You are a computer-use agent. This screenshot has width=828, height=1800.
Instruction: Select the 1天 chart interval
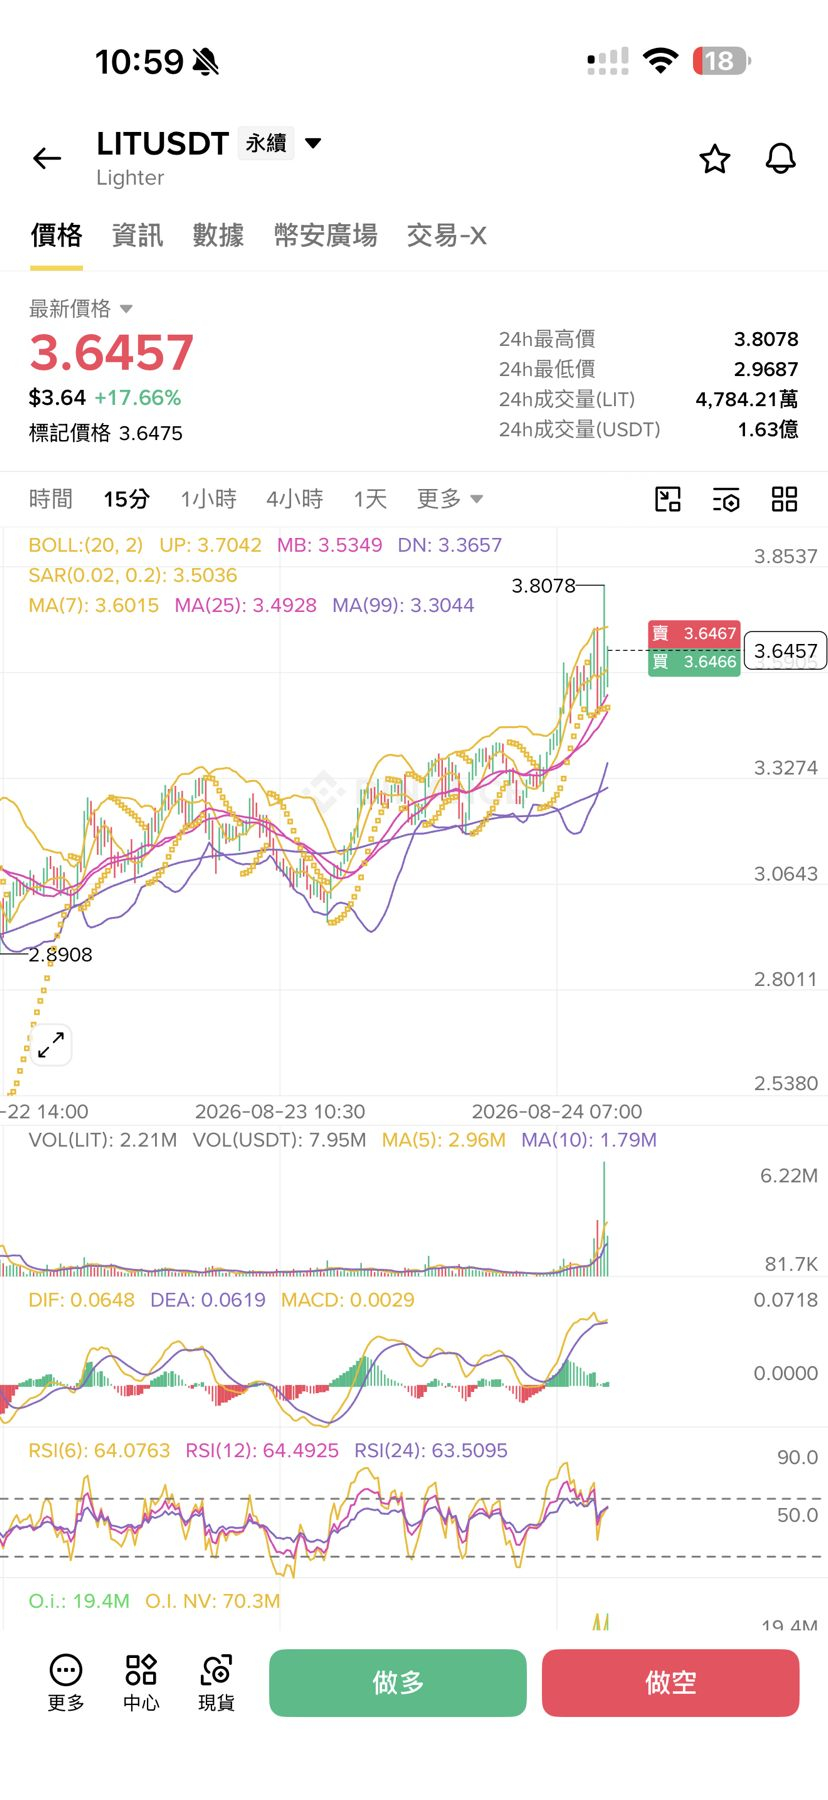370,499
